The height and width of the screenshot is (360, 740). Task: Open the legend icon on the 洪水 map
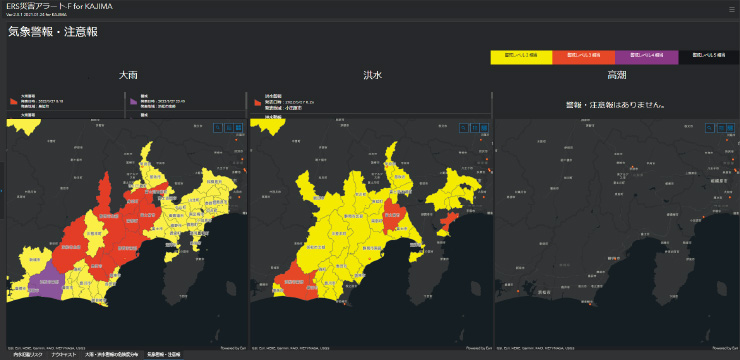(x=475, y=127)
